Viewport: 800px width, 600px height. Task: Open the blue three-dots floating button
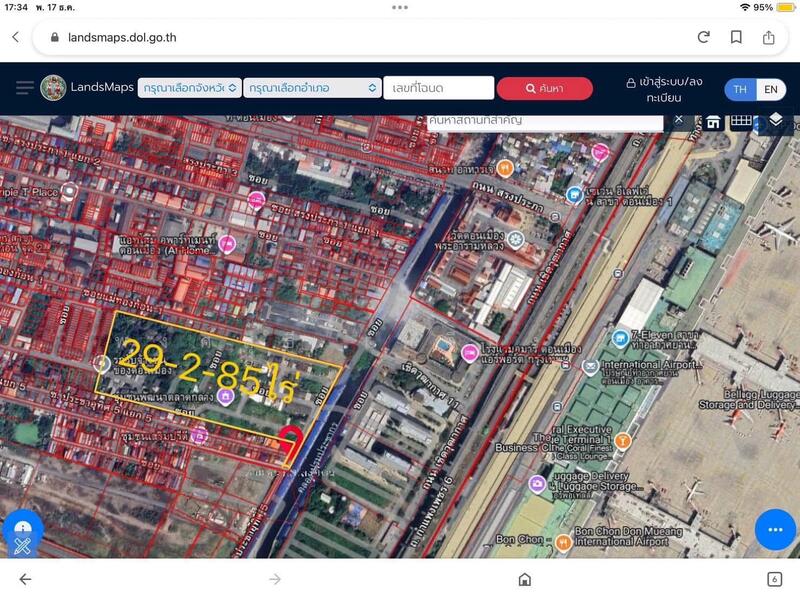pyautogui.click(x=774, y=528)
